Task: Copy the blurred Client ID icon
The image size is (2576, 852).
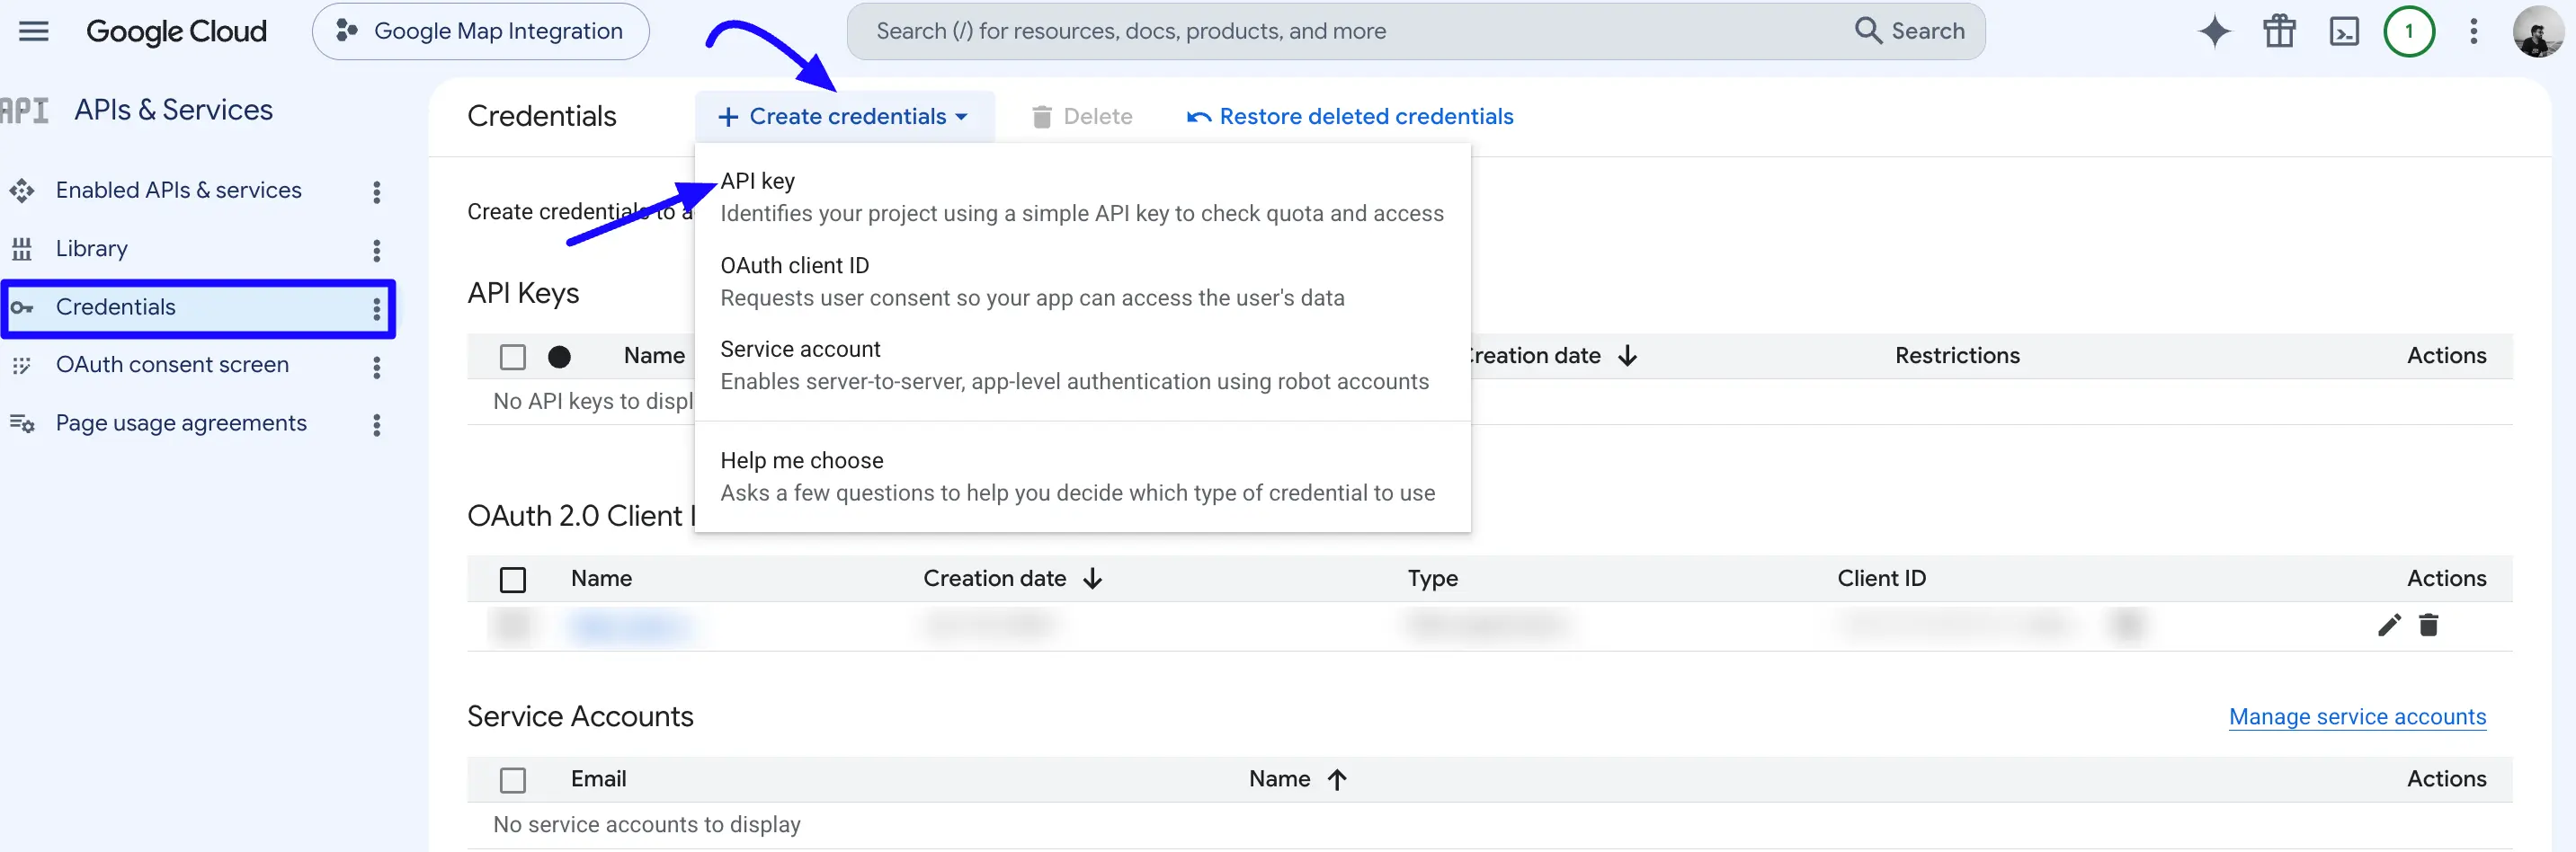Action: pyautogui.click(x=2126, y=625)
